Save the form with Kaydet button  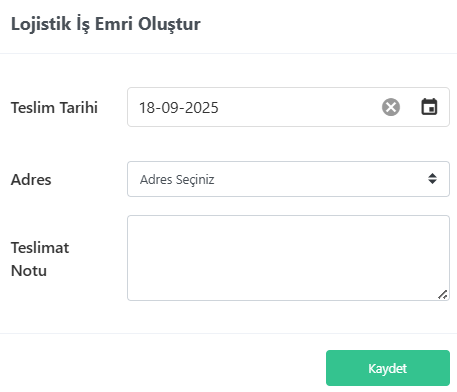388,368
